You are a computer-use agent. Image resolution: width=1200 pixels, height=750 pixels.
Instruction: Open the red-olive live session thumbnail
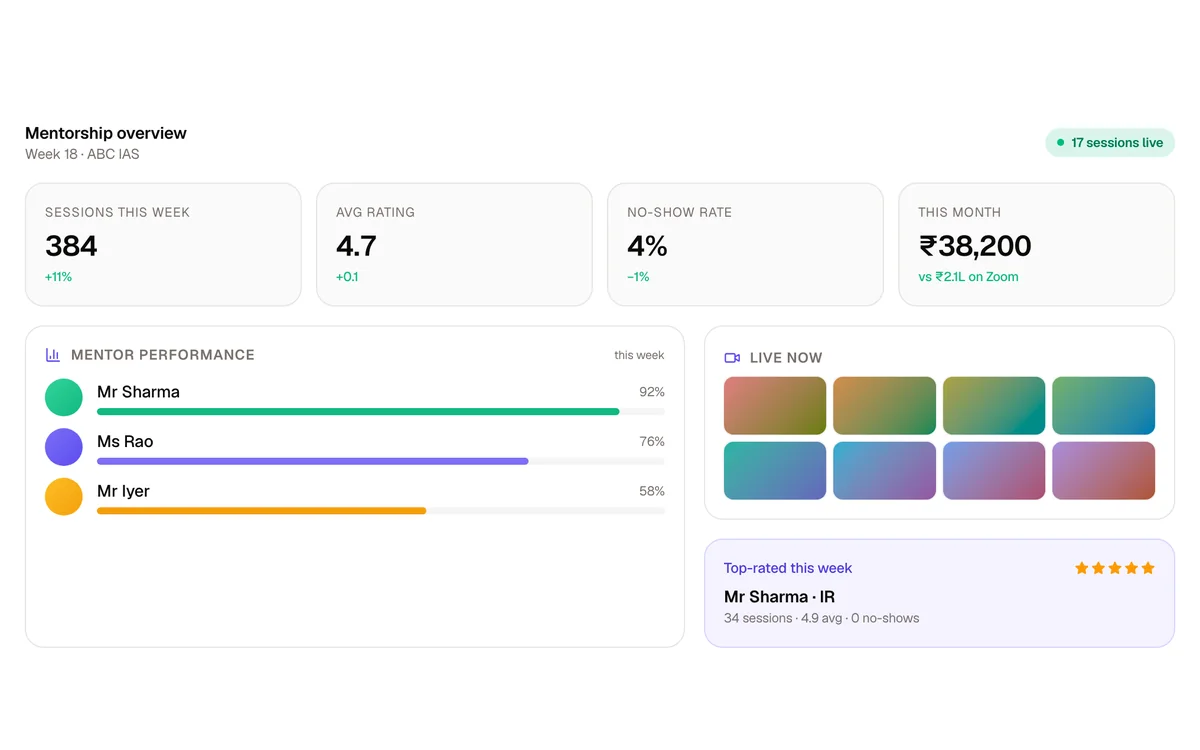[x=775, y=405]
